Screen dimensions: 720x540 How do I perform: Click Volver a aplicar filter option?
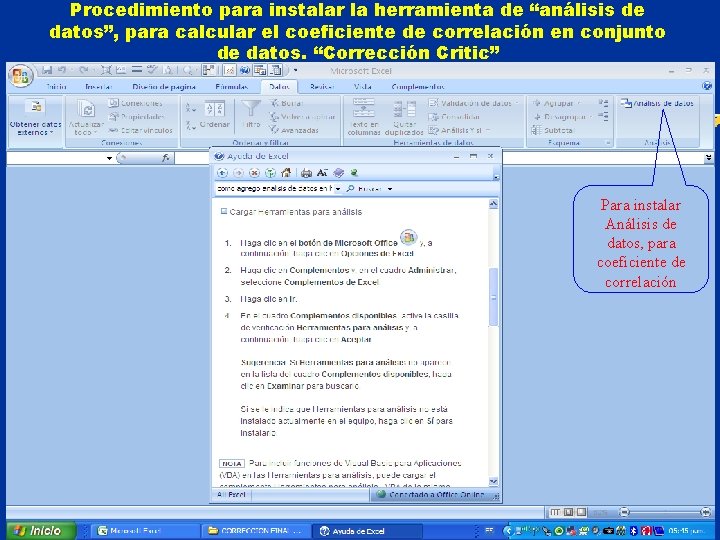coord(302,117)
